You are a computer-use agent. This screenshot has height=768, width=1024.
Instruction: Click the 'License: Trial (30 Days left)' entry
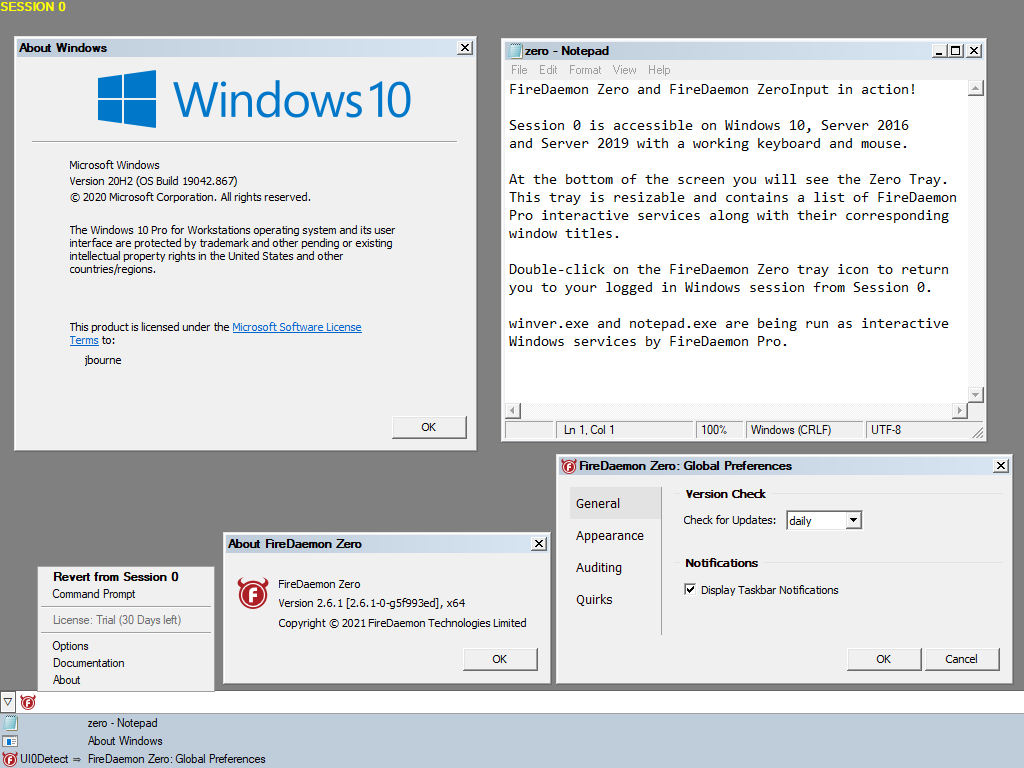click(117, 620)
